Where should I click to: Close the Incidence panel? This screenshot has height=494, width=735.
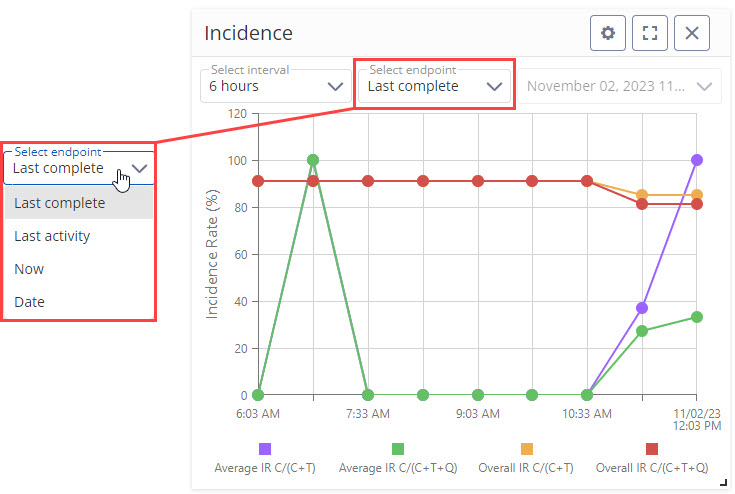(x=692, y=33)
